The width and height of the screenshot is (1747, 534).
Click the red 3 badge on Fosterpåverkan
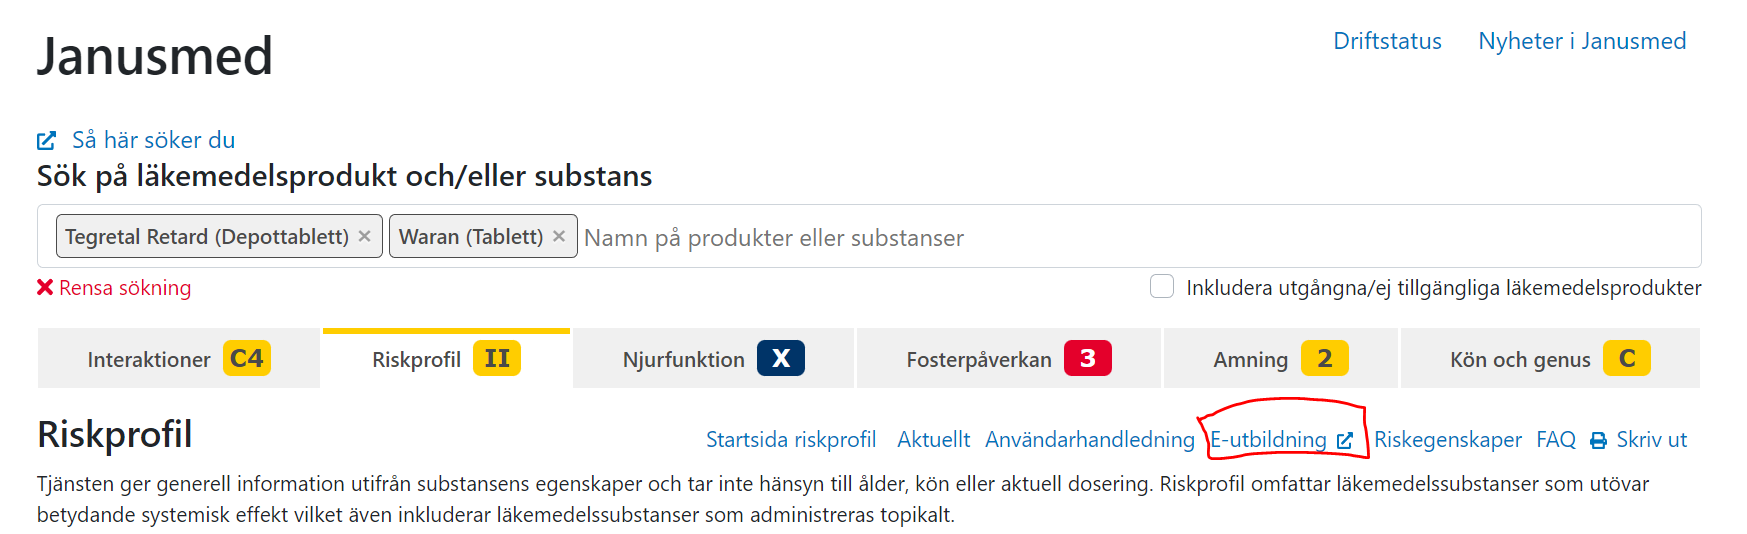pyautogui.click(x=1087, y=358)
